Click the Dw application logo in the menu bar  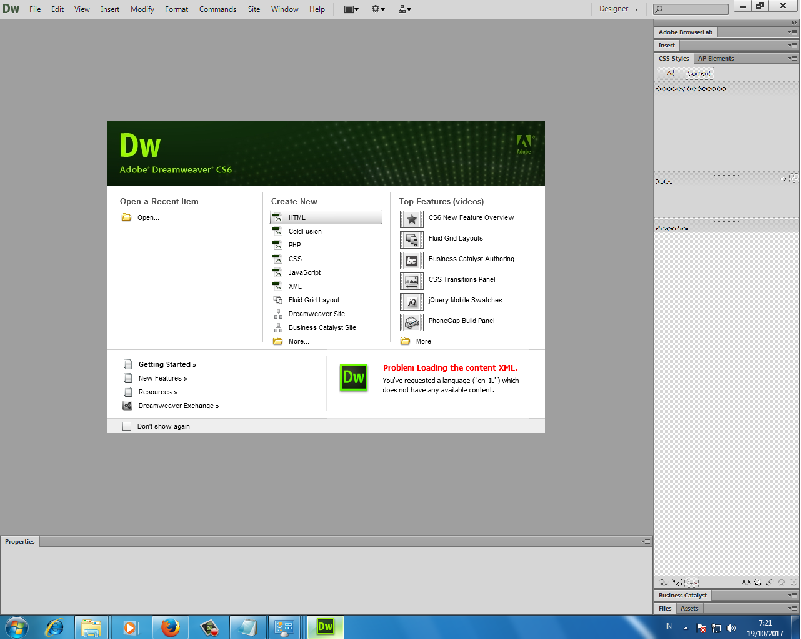[x=11, y=9]
